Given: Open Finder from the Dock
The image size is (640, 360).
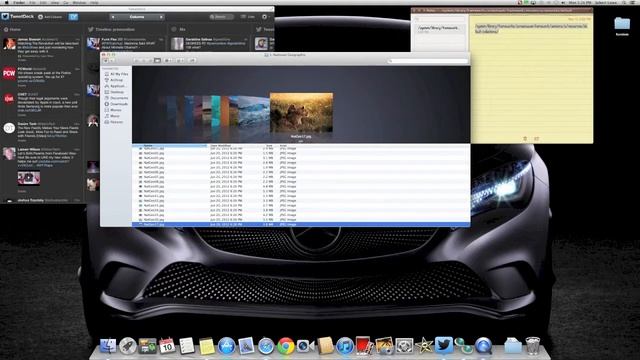Looking at the screenshot, I should pyautogui.click(x=108, y=346).
